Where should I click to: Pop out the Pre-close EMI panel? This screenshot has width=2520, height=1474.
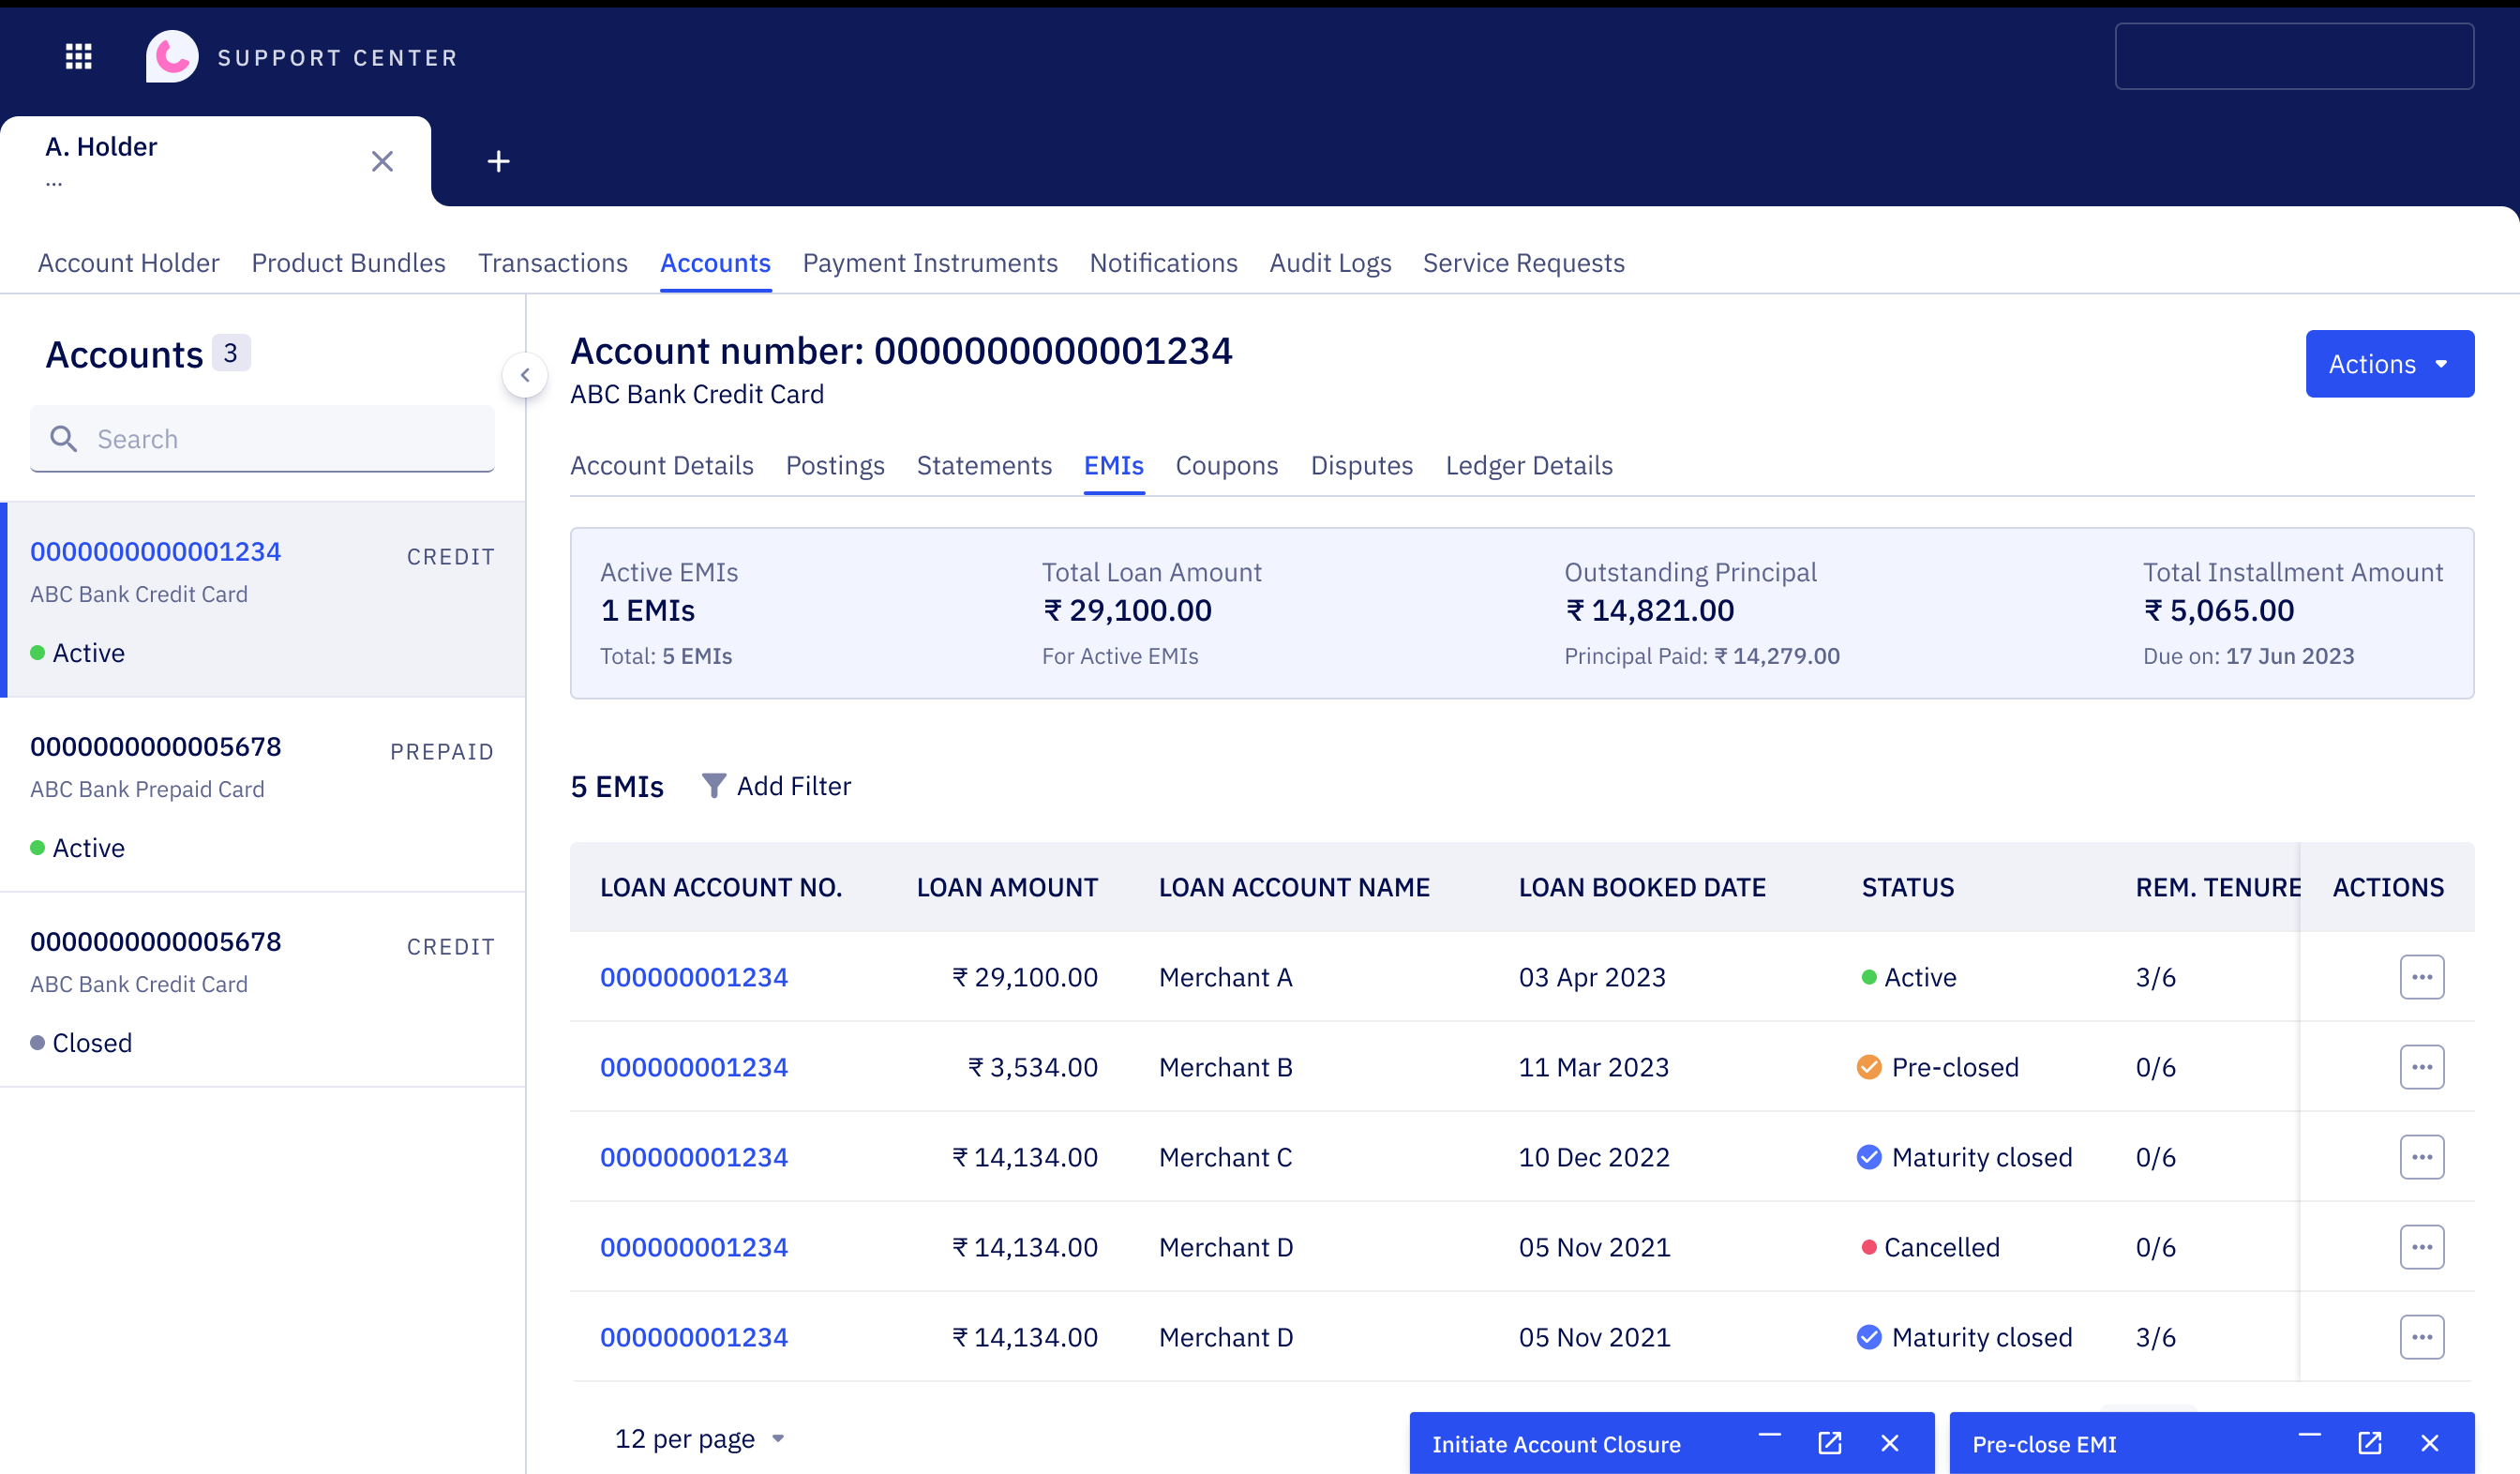point(2369,1443)
